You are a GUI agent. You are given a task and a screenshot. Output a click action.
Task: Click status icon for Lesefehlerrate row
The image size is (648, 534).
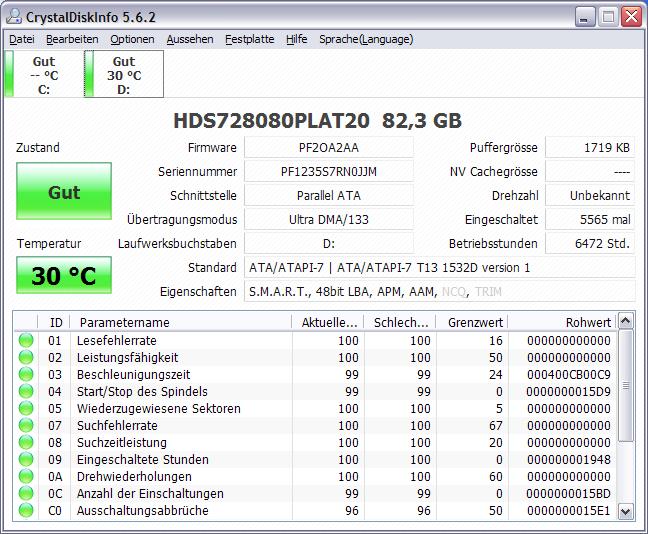click(x=26, y=341)
